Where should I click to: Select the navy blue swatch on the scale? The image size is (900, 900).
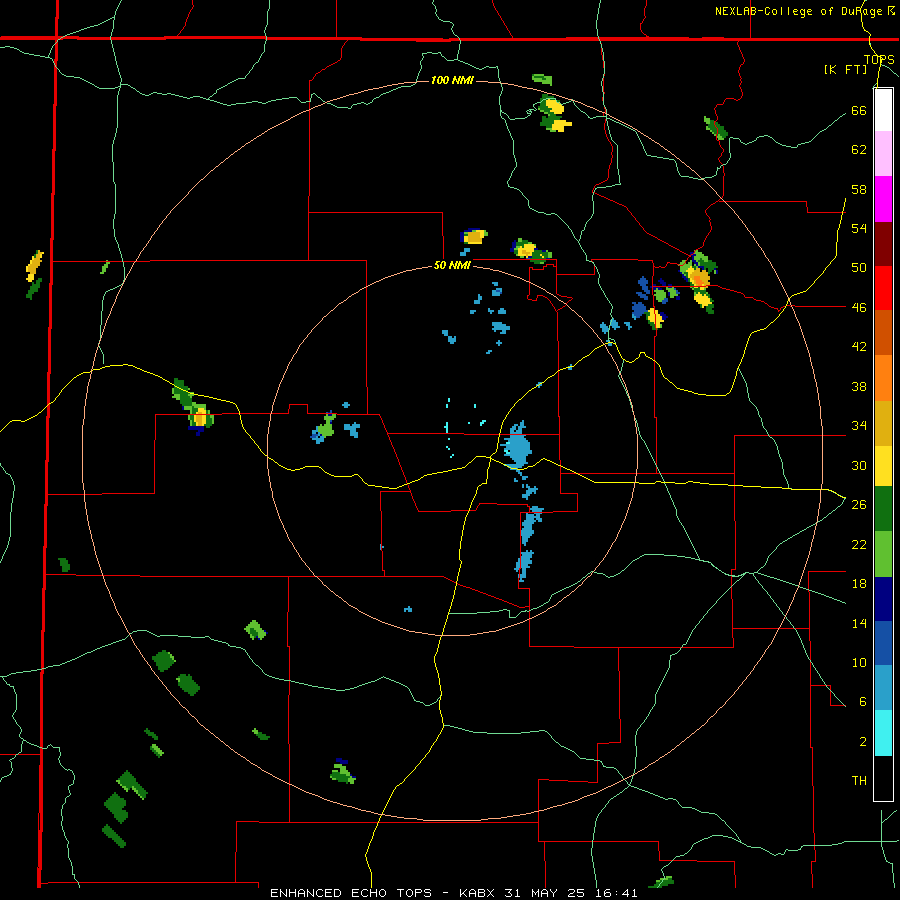(x=883, y=599)
